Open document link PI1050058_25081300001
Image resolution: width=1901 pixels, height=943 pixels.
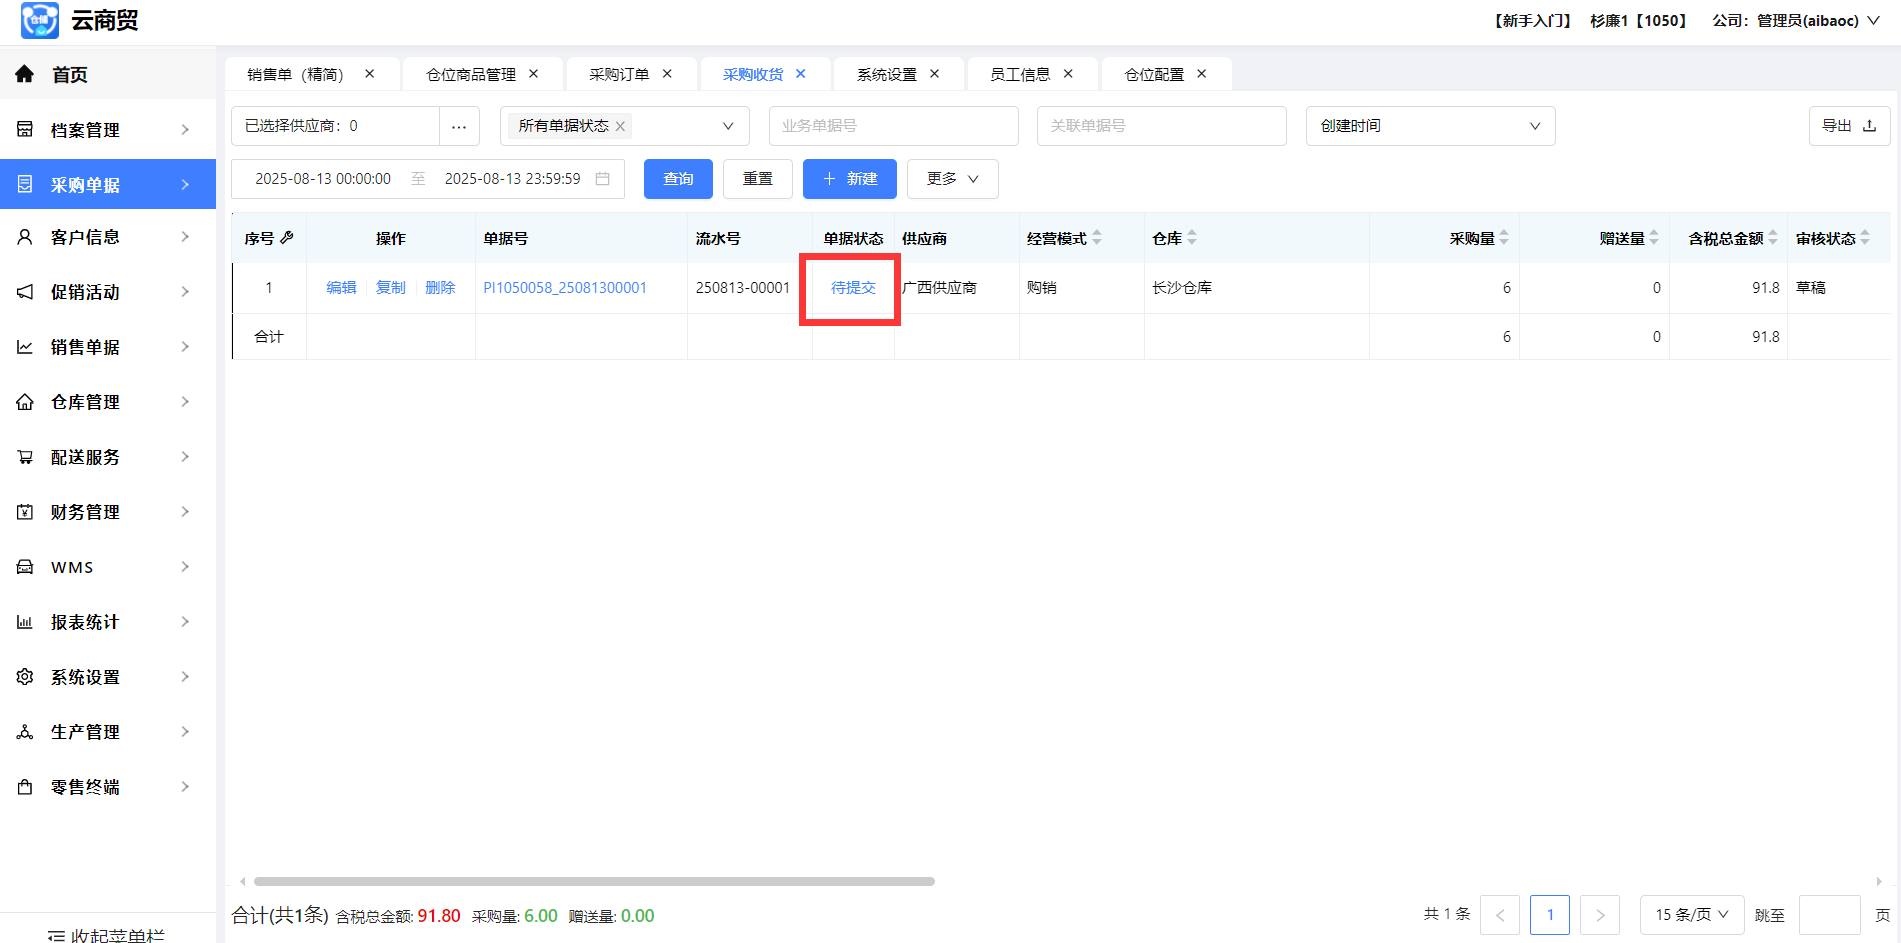(565, 288)
